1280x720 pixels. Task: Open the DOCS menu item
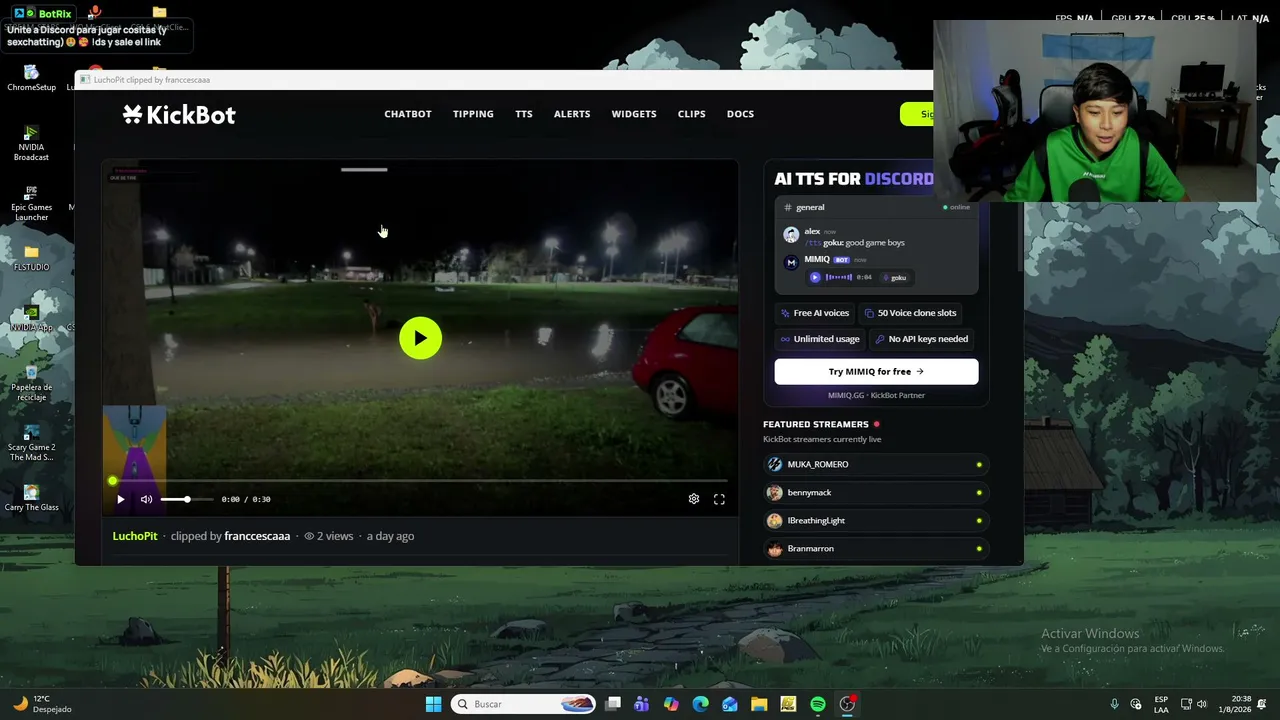pos(741,114)
